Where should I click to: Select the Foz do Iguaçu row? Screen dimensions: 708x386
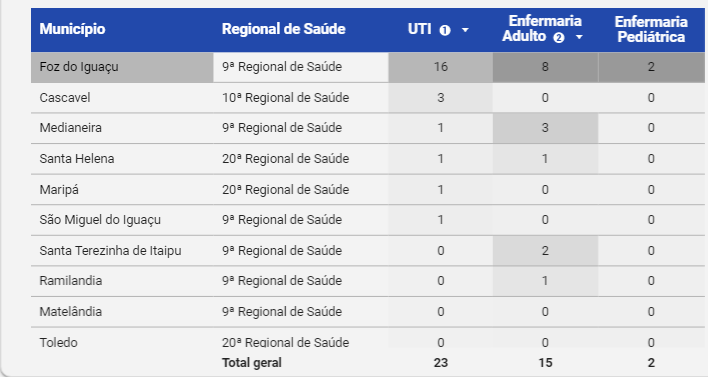point(368,67)
